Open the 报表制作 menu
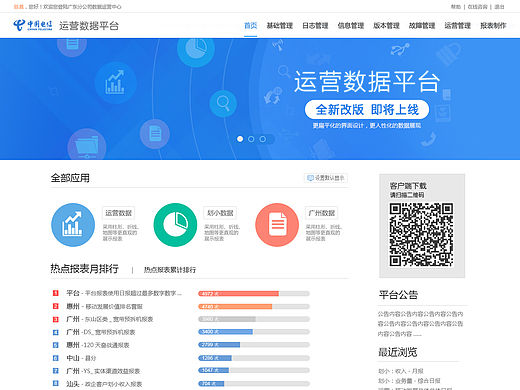 (x=493, y=26)
